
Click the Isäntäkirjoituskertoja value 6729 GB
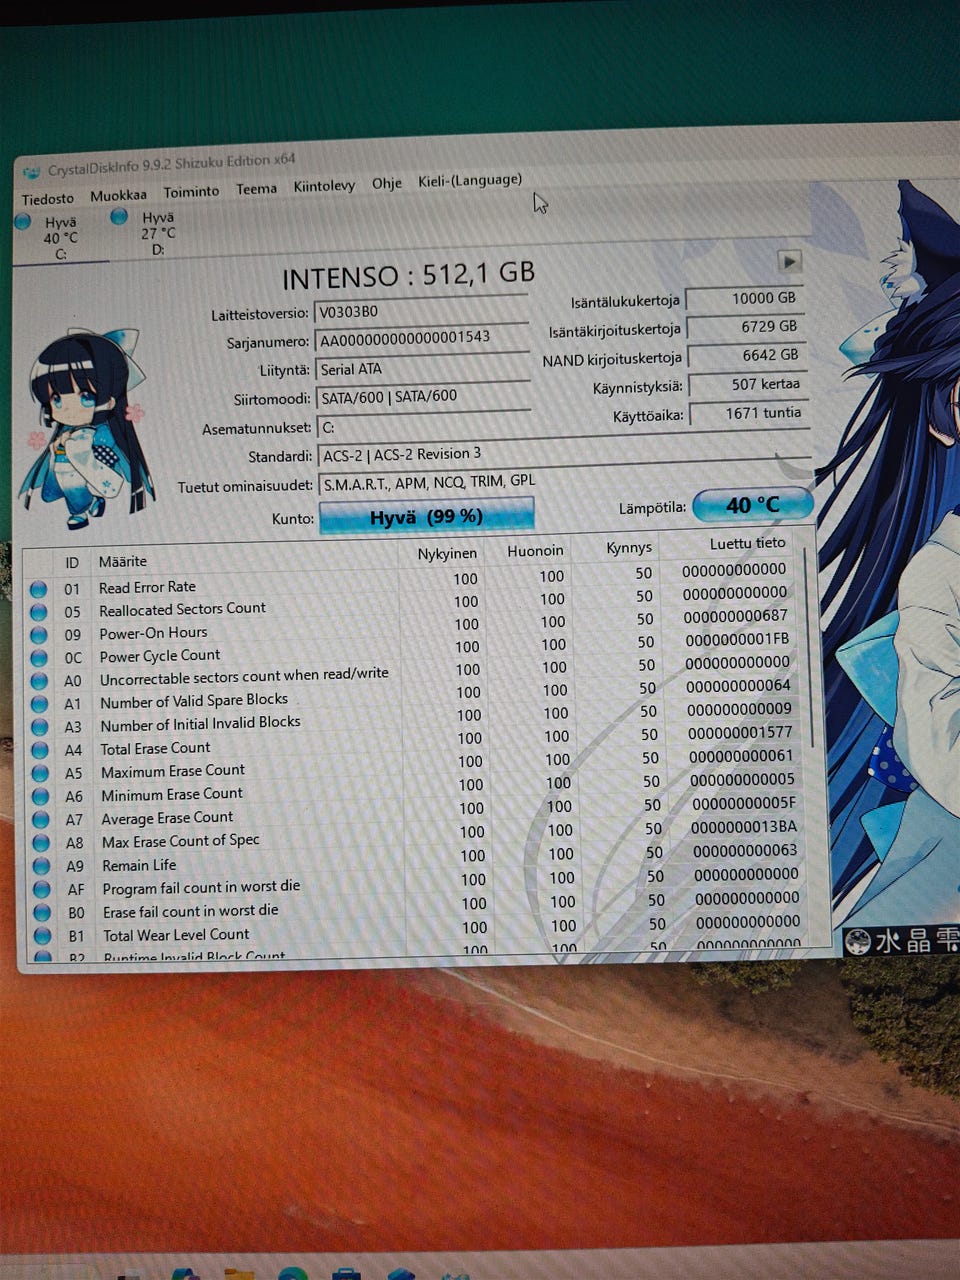748,327
